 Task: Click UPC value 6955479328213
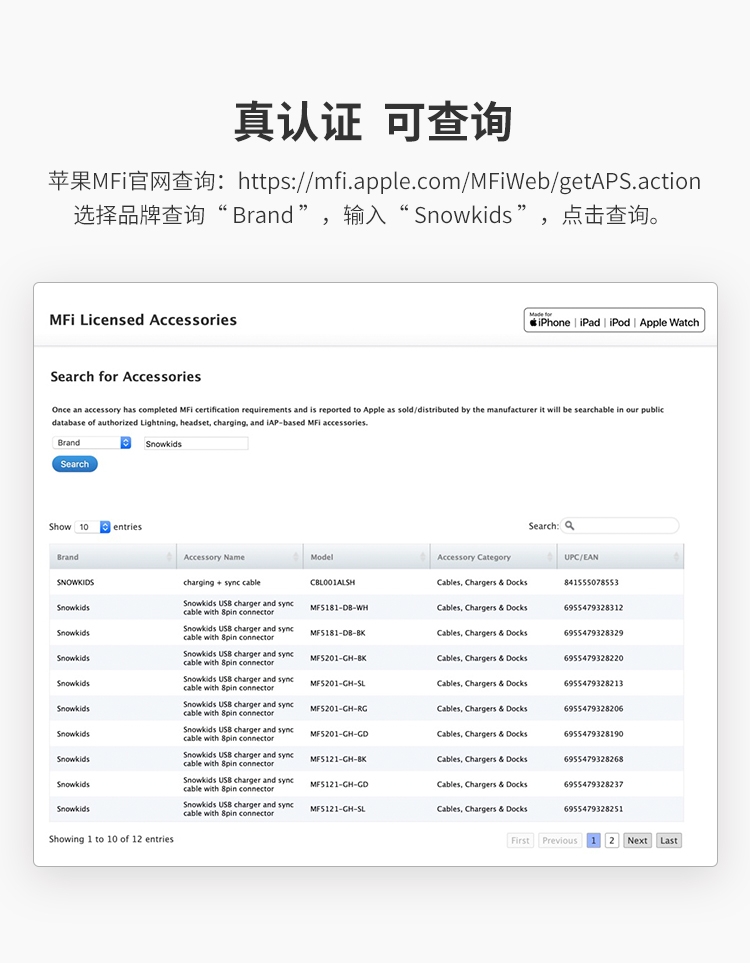[x=593, y=683]
